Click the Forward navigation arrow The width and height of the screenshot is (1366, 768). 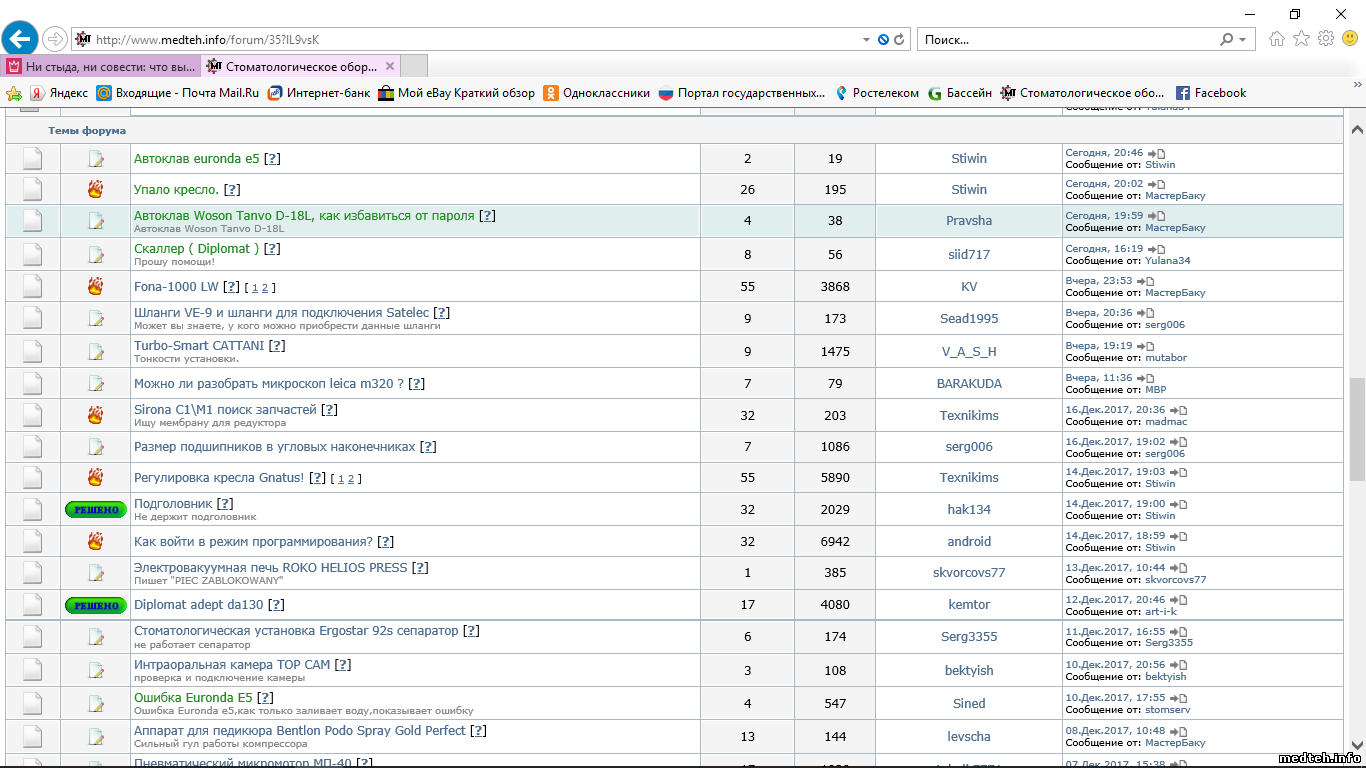click(55, 39)
